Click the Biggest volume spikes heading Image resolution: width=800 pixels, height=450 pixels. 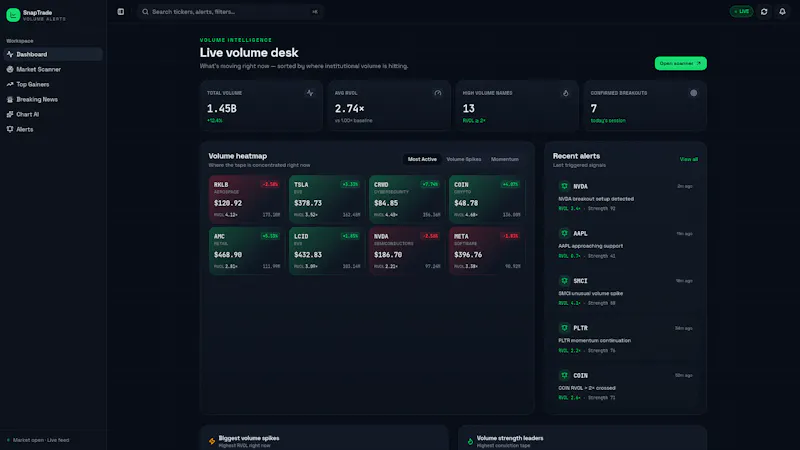pyautogui.click(x=249, y=438)
